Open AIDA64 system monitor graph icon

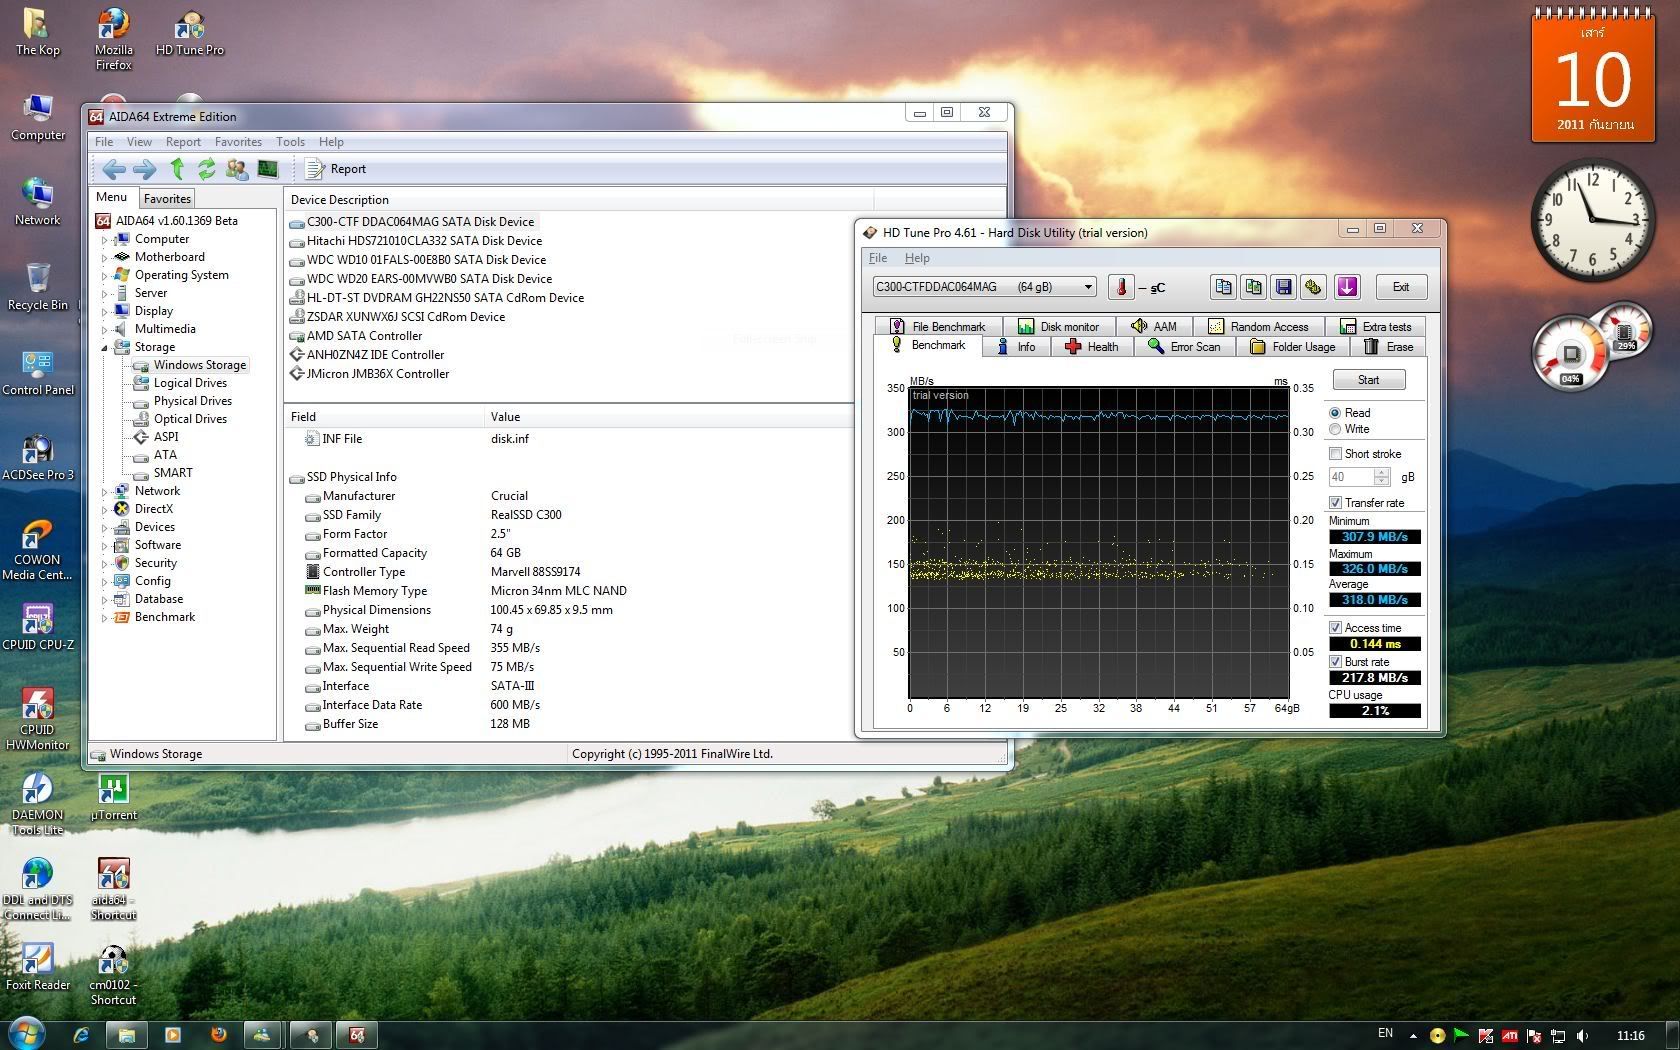[268, 169]
